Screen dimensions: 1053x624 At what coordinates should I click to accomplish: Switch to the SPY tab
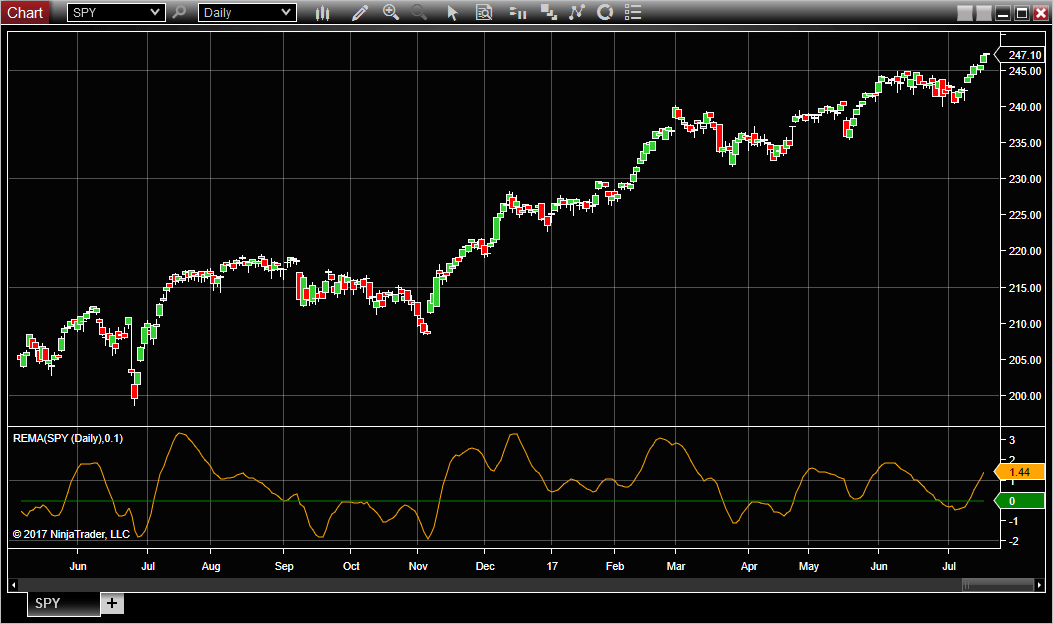64,603
